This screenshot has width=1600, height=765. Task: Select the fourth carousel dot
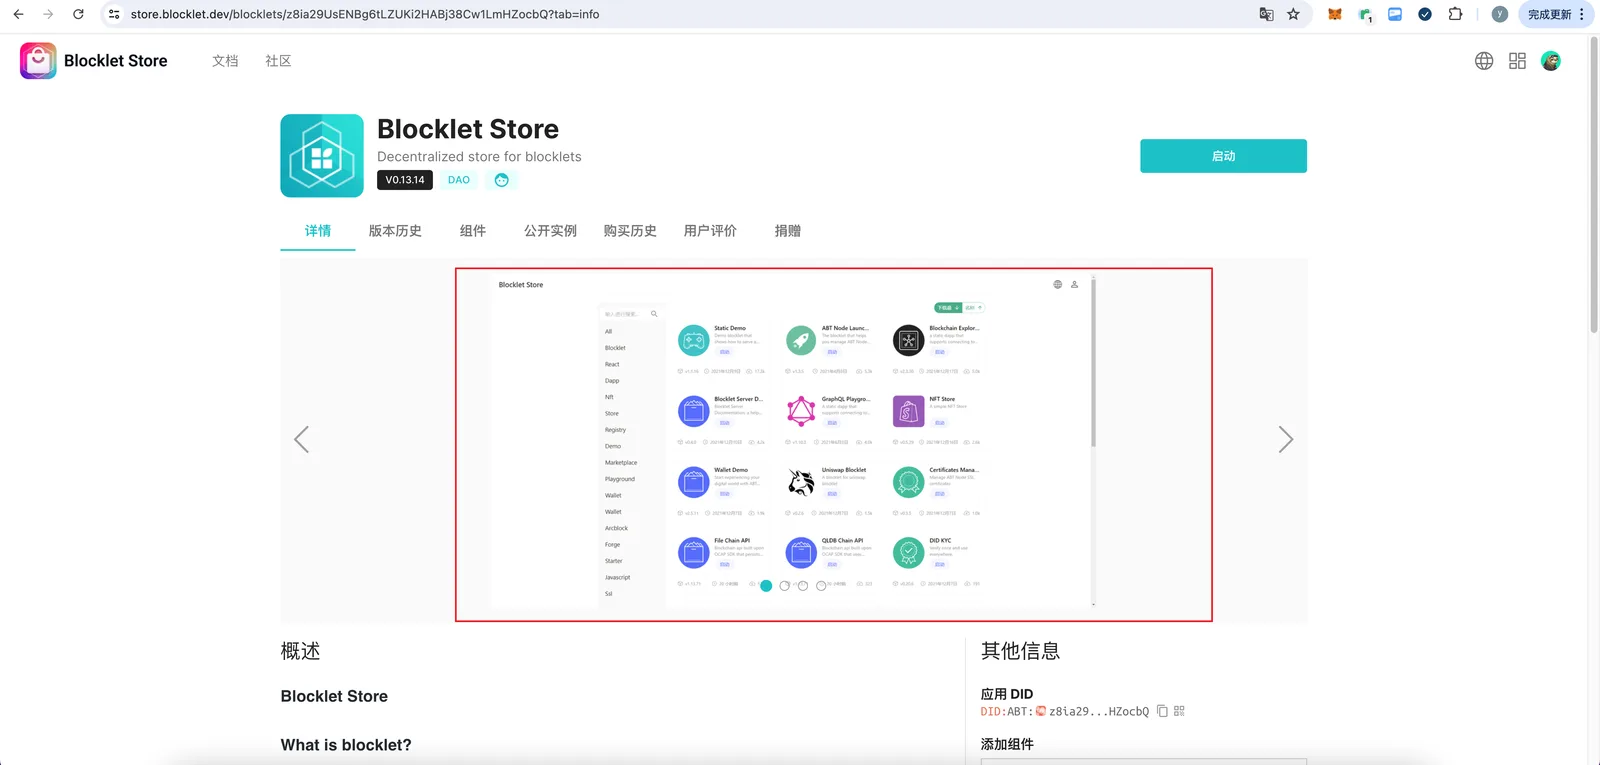click(x=821, y=586)
